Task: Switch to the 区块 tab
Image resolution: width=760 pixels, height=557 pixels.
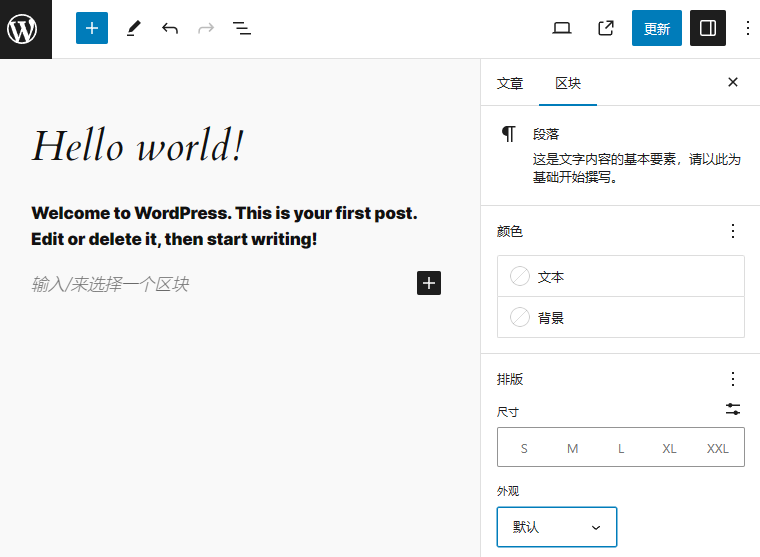Action: [568, 83]
